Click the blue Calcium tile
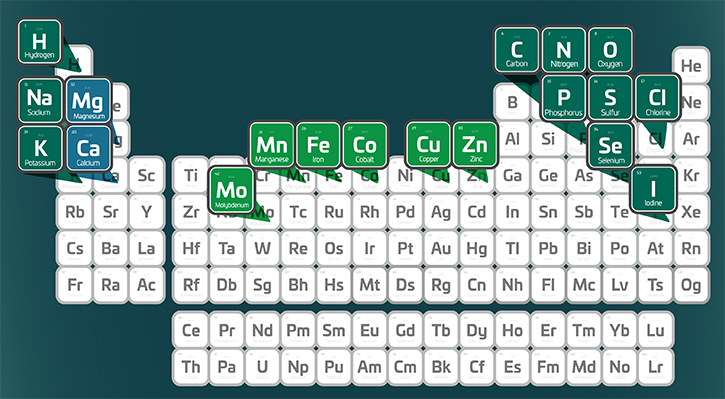725x399 pixels. (88, 148)
